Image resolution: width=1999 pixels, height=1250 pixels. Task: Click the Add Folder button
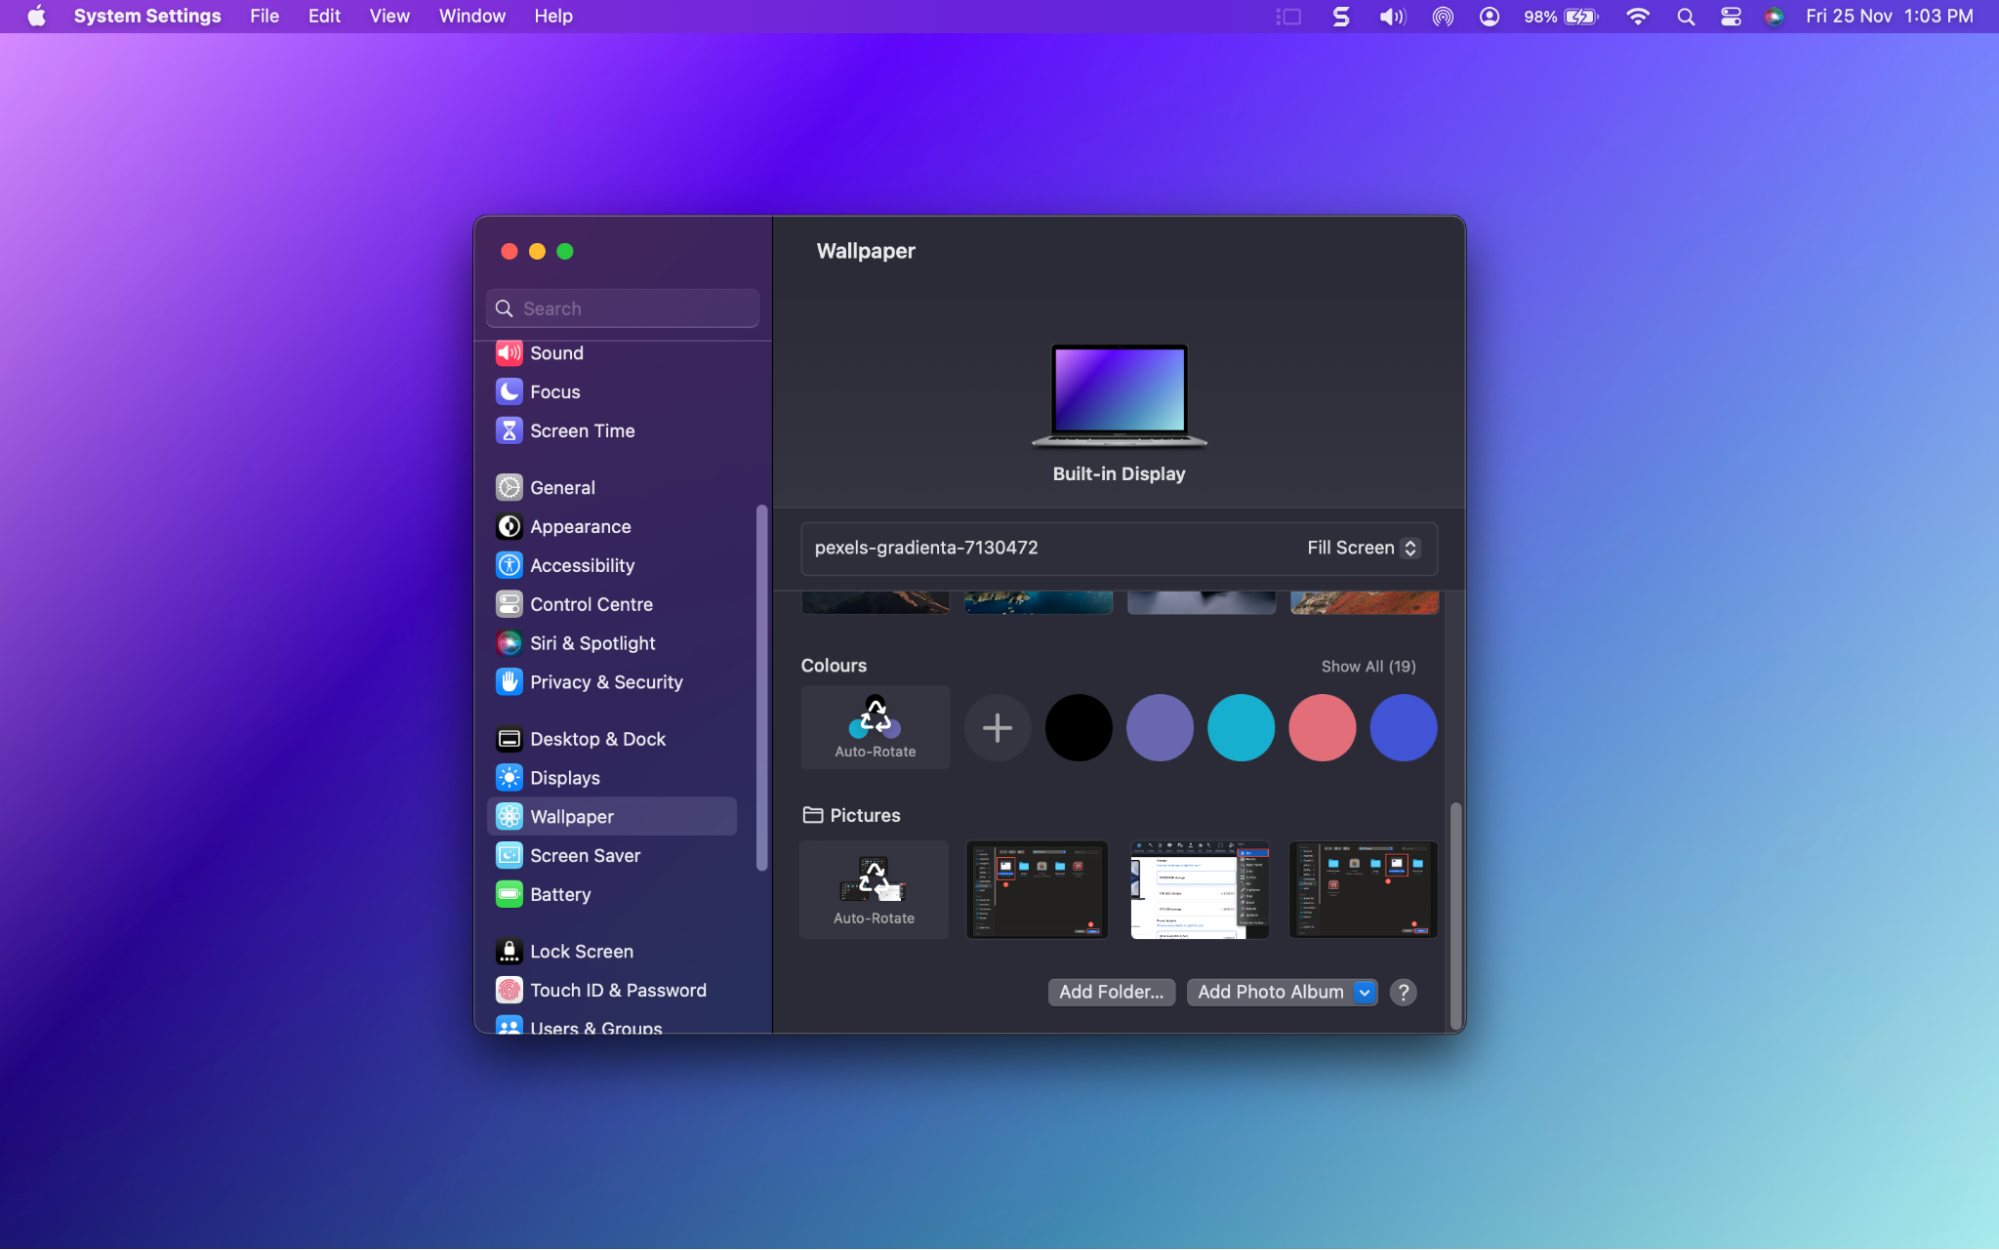1110,992
